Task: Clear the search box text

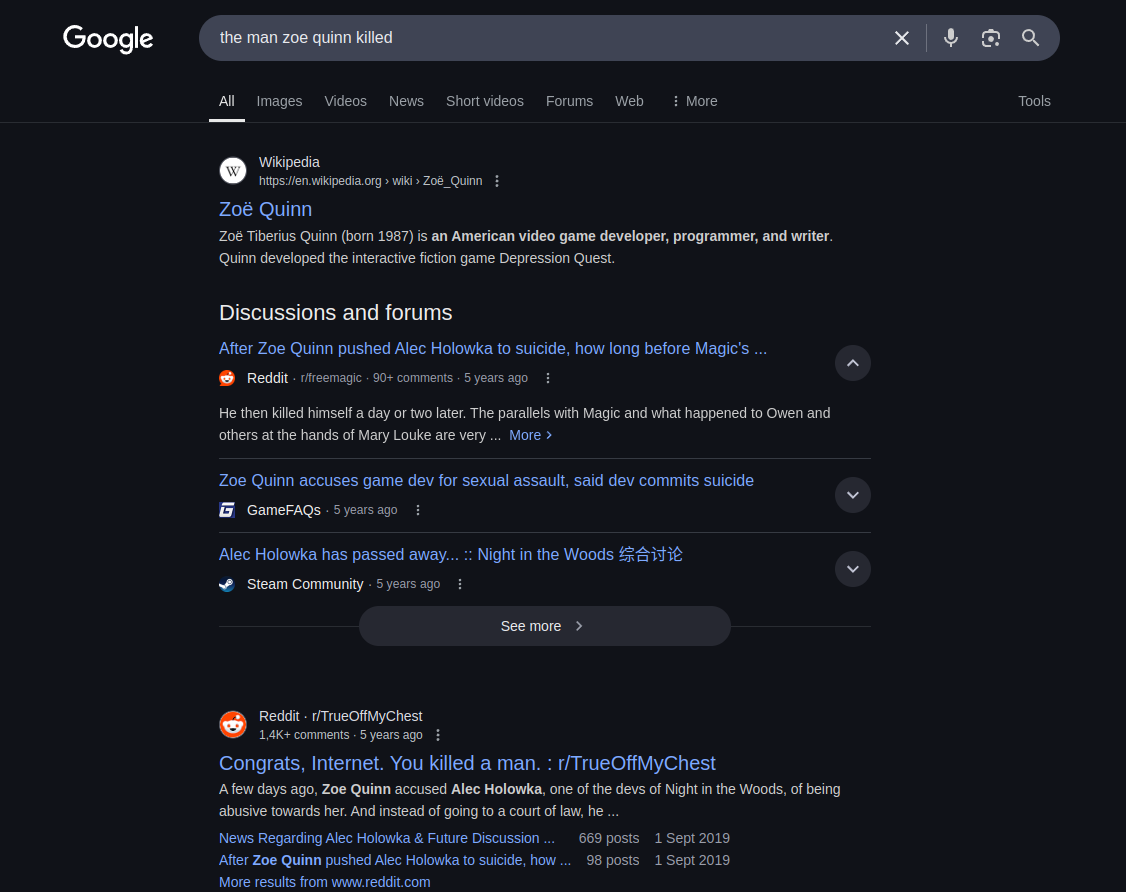Action: pos(901,38)
